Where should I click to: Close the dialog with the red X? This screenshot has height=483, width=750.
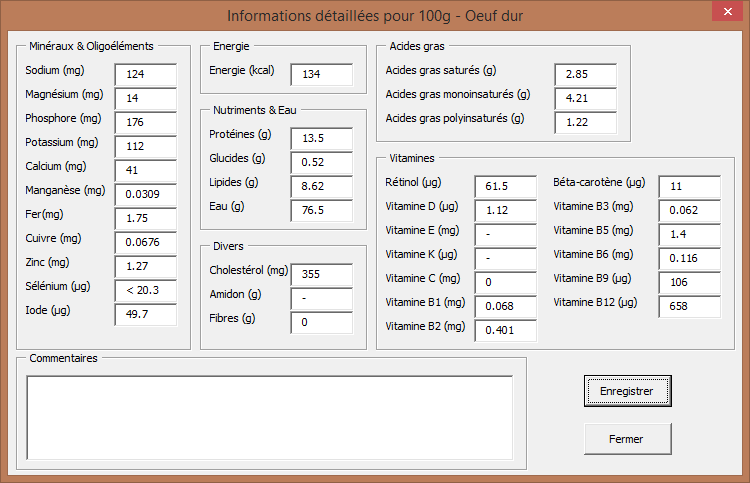point(728,11)
